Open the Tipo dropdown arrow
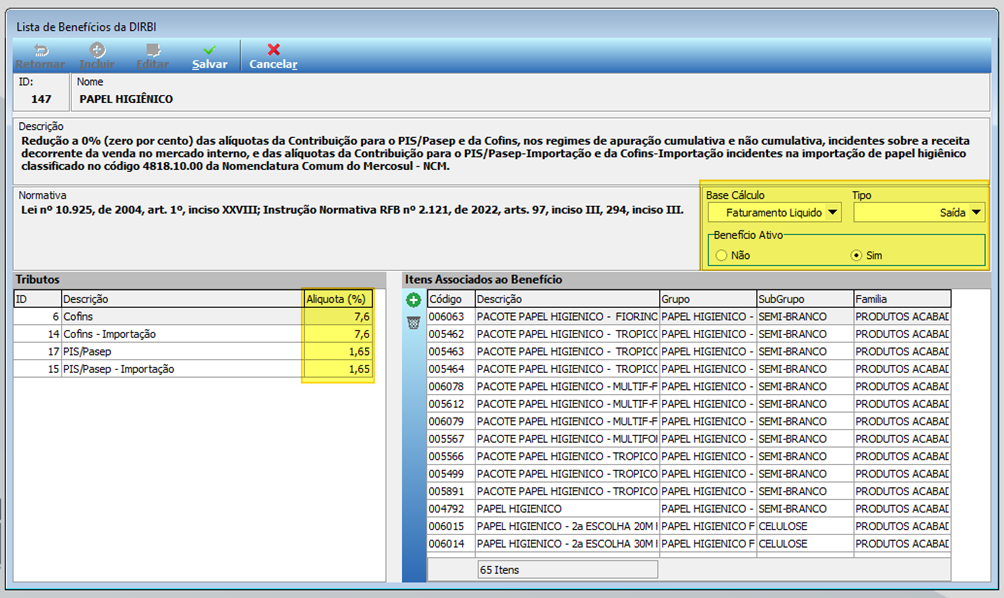The height and width of the screenshot is (598, 1004). [x=976, y=213]
